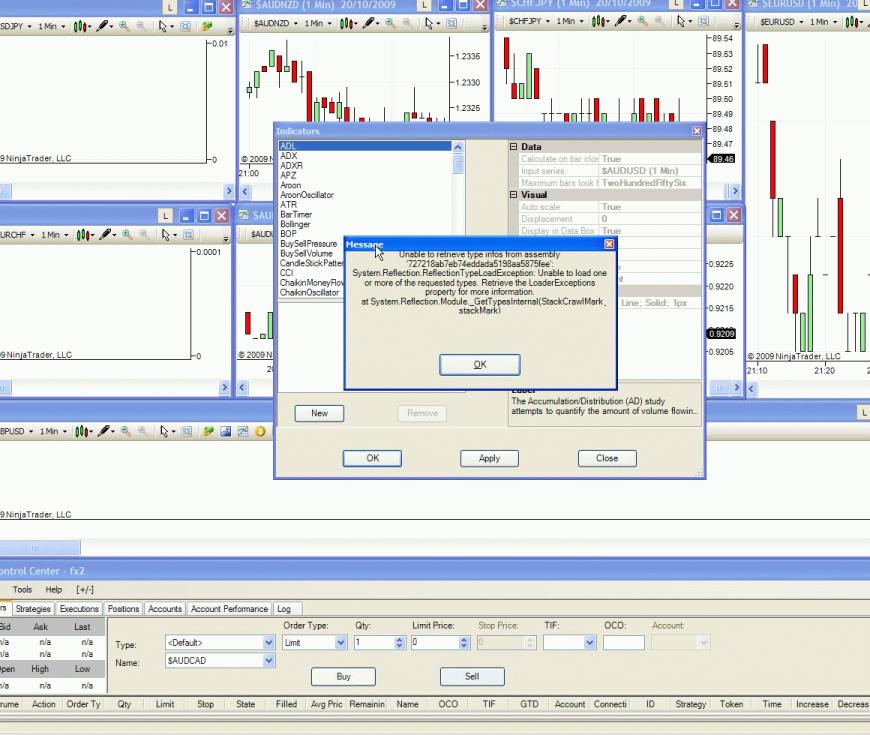The image size is (870, 735).
Task: Open $CHFJPY instrument dropdown
Action: click(x=547, y=21)
